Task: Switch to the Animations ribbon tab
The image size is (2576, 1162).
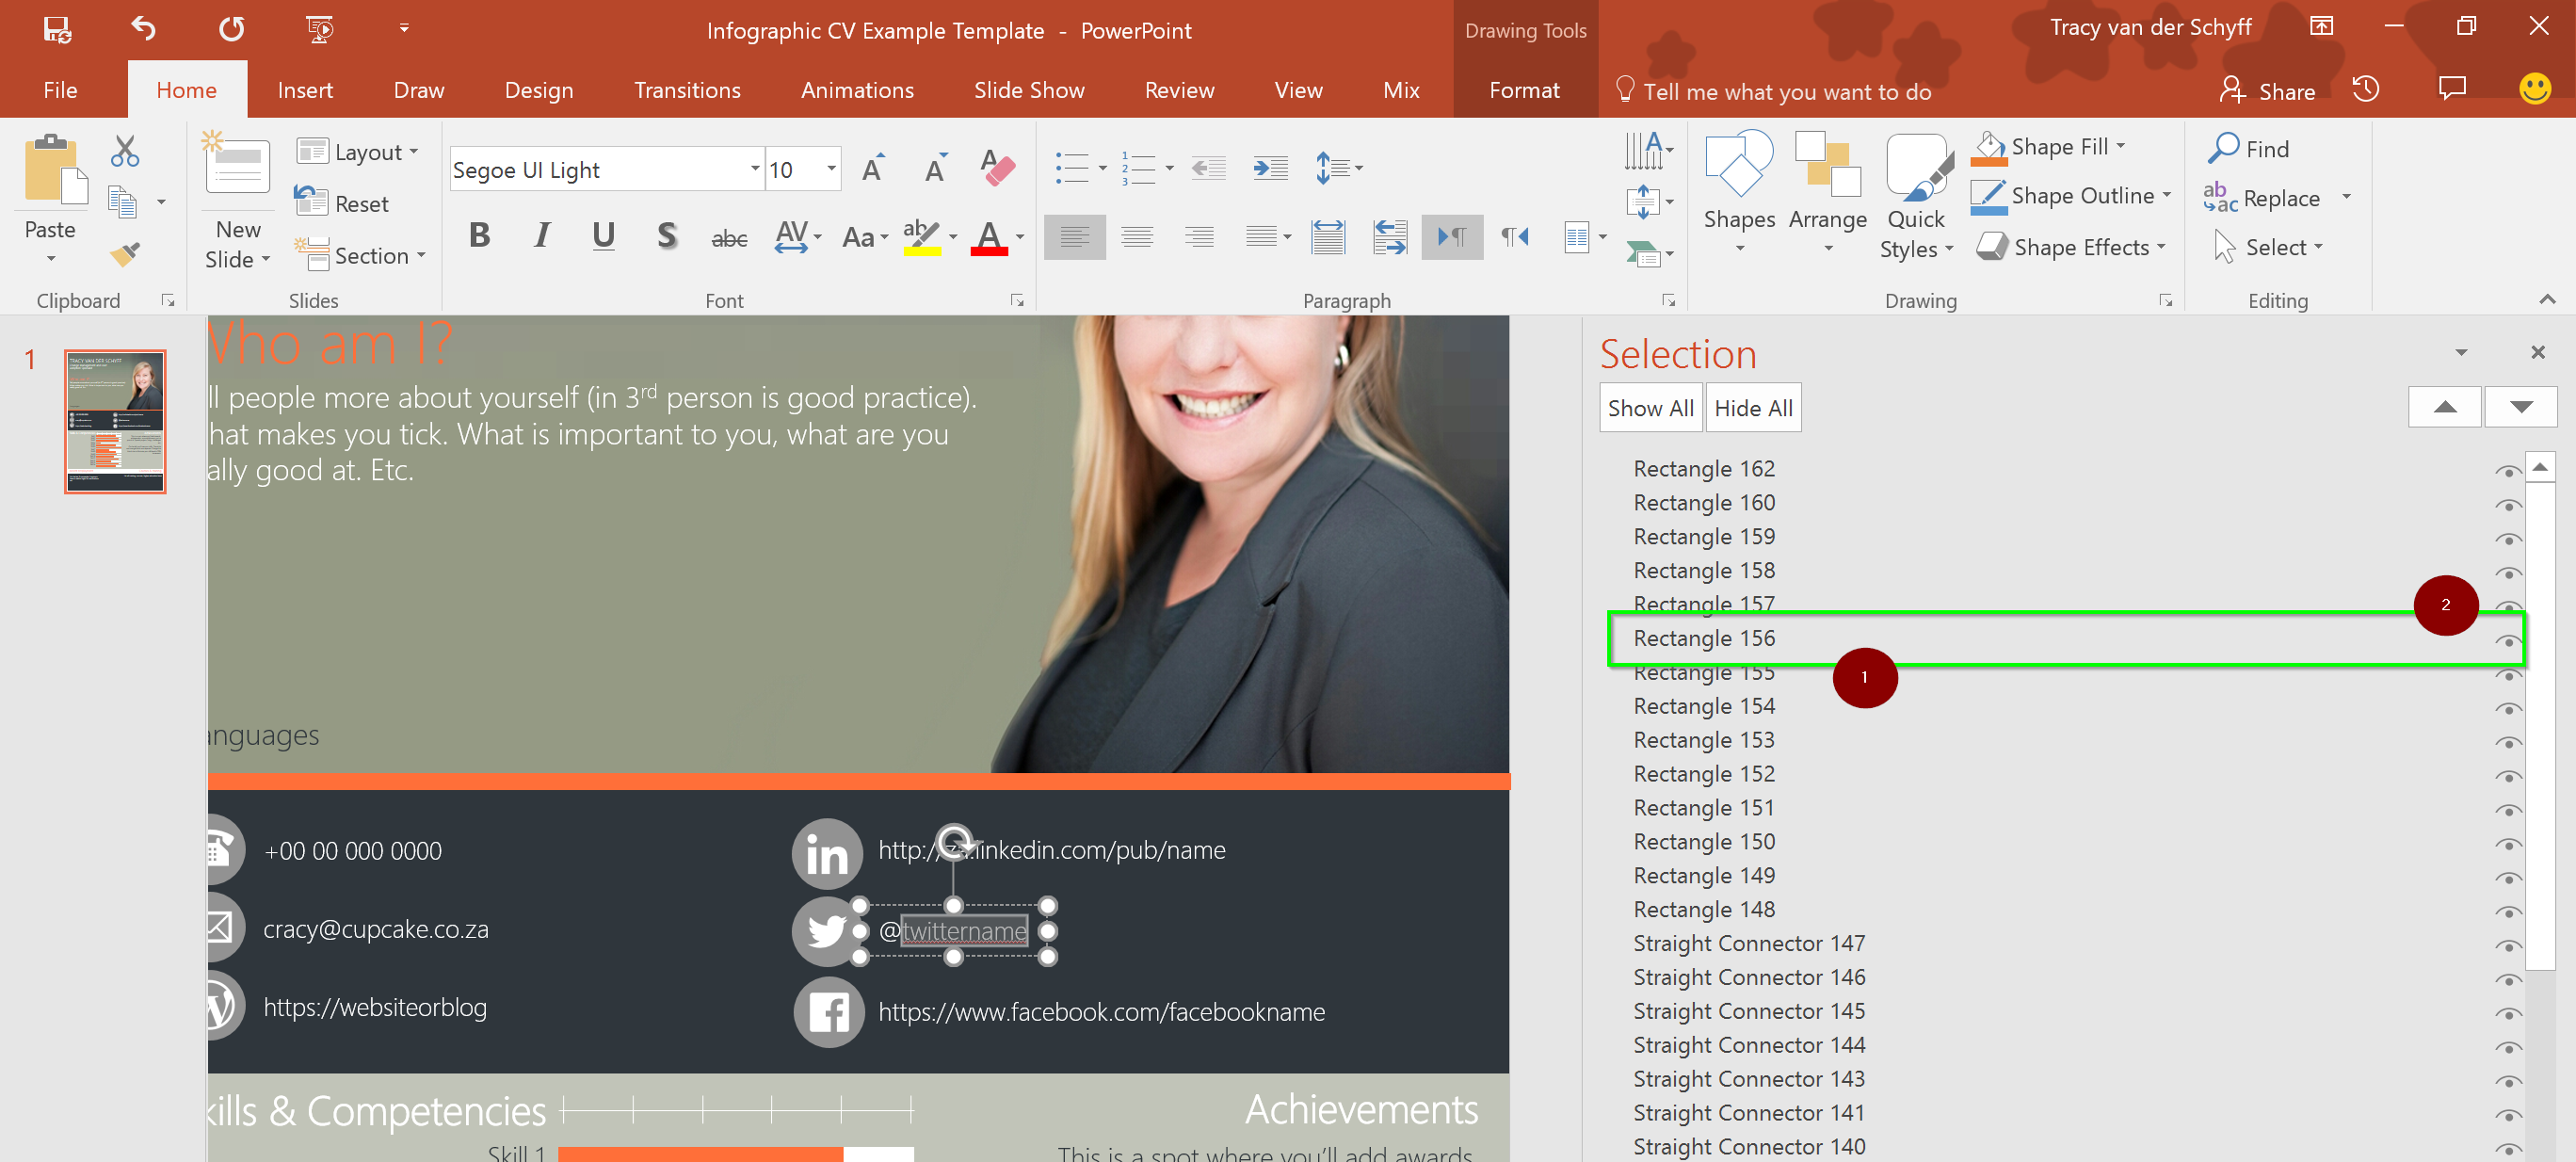Action: 857,90
